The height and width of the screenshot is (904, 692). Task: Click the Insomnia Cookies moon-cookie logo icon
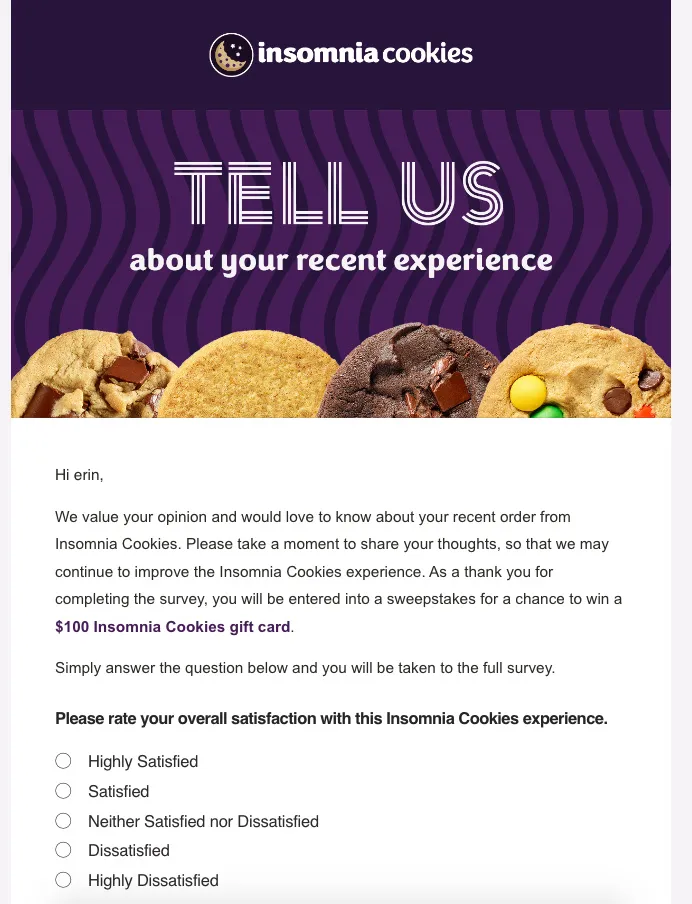pos(231,55)
